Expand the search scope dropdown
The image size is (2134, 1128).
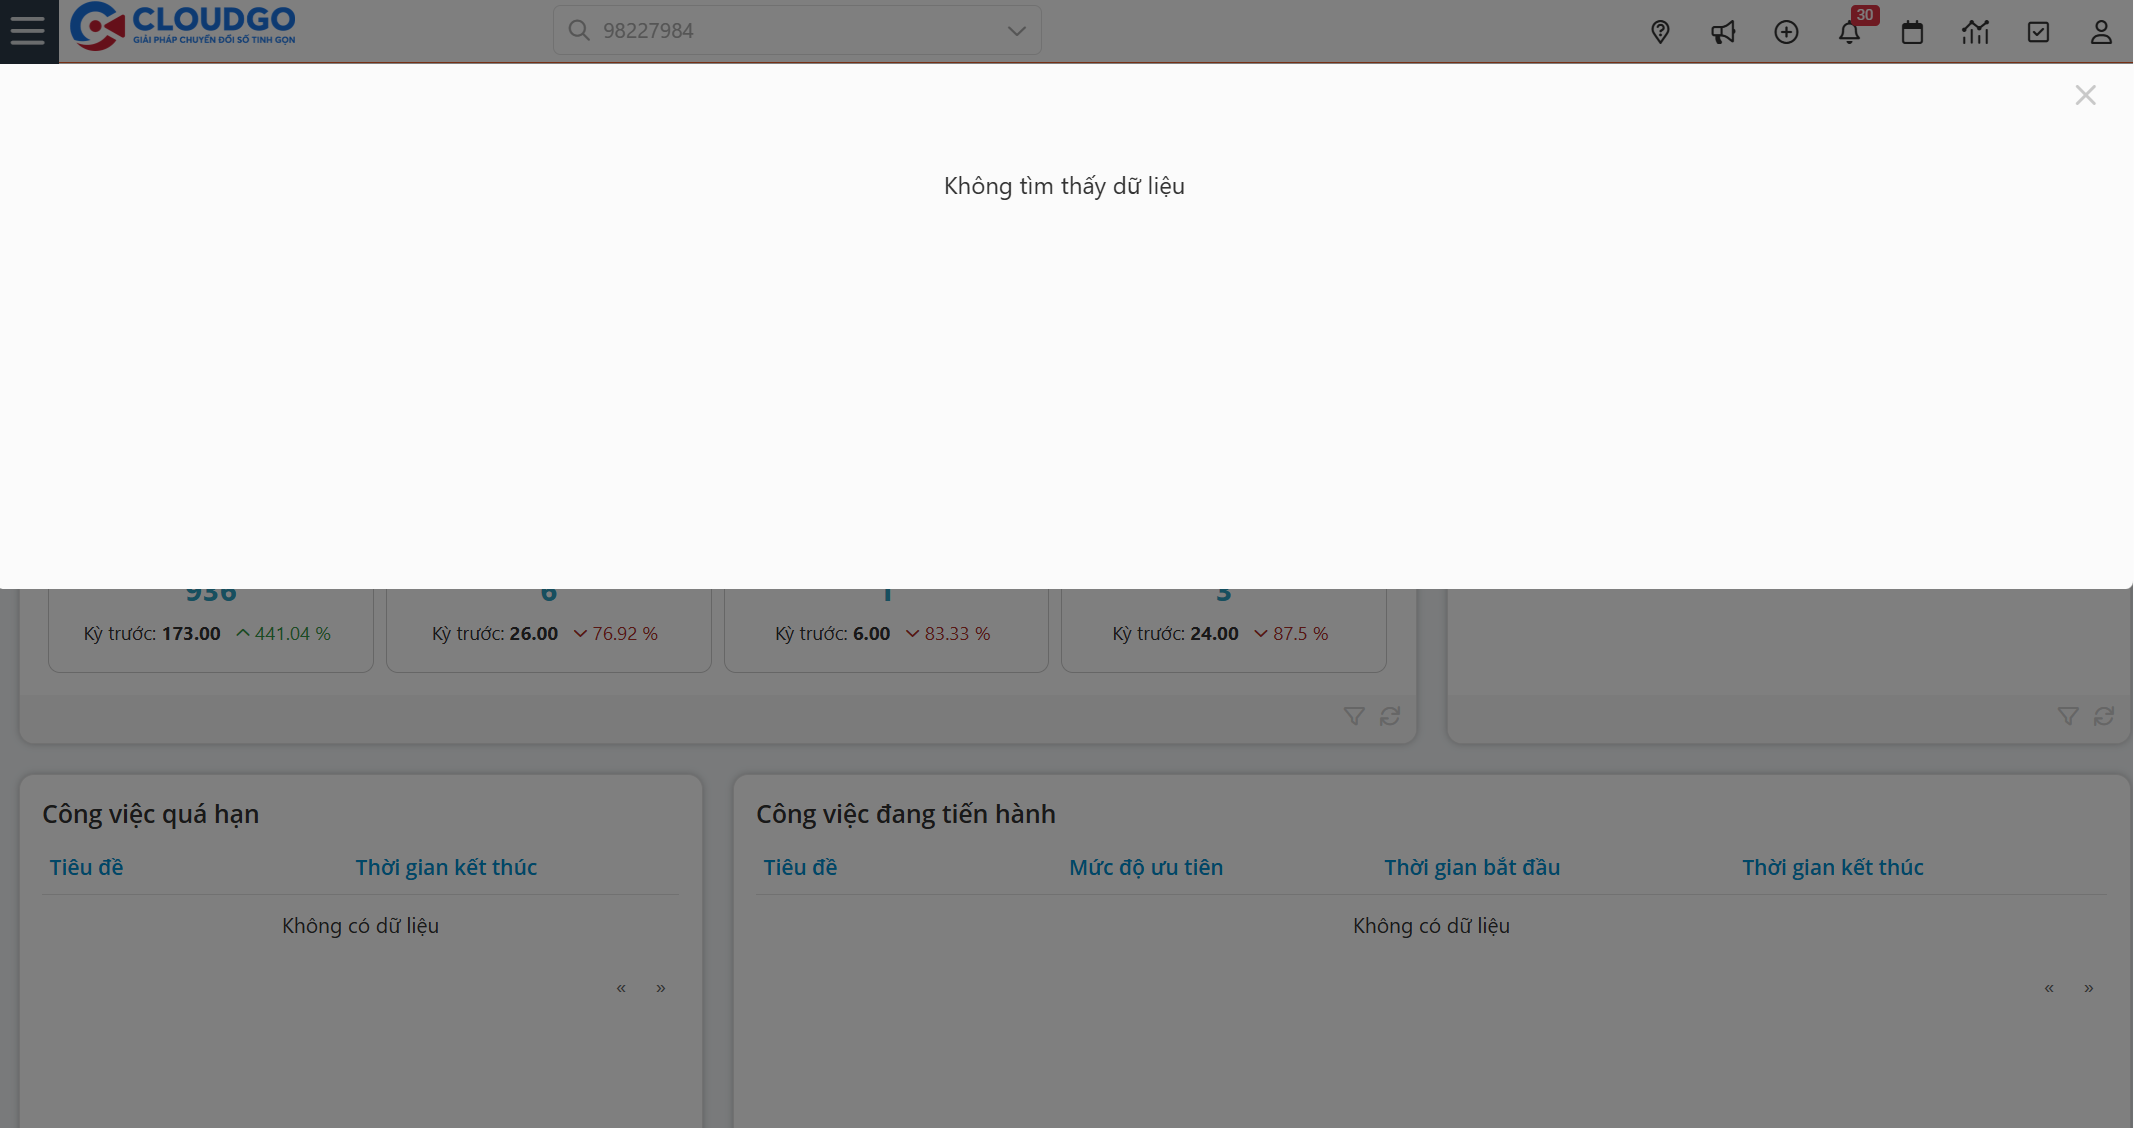pos(1016,30)
